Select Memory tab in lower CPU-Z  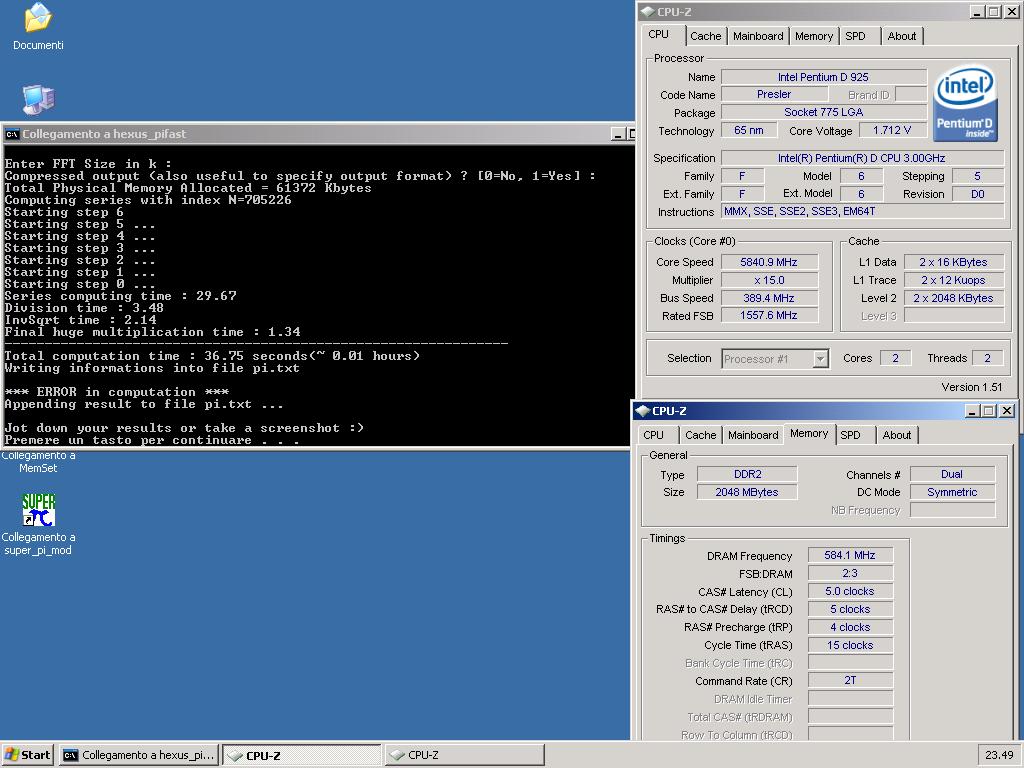coord(809,434)
